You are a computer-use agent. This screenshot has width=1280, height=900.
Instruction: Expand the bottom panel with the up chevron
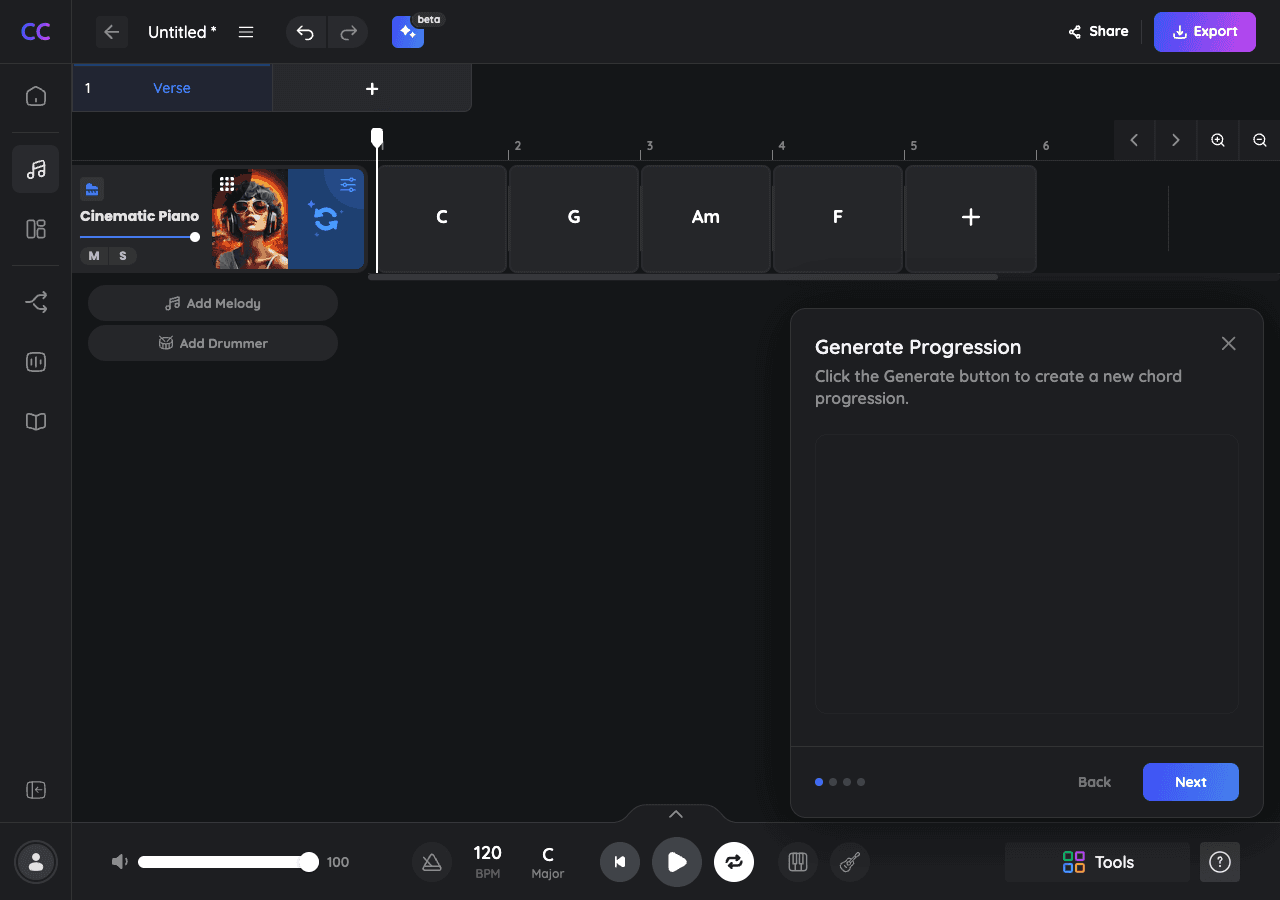676,814
